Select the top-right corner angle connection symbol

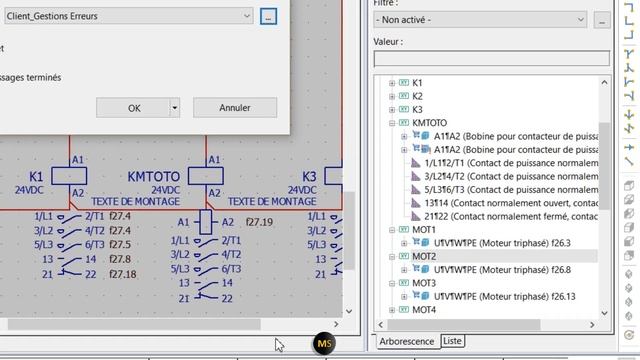tap(629, 7)
